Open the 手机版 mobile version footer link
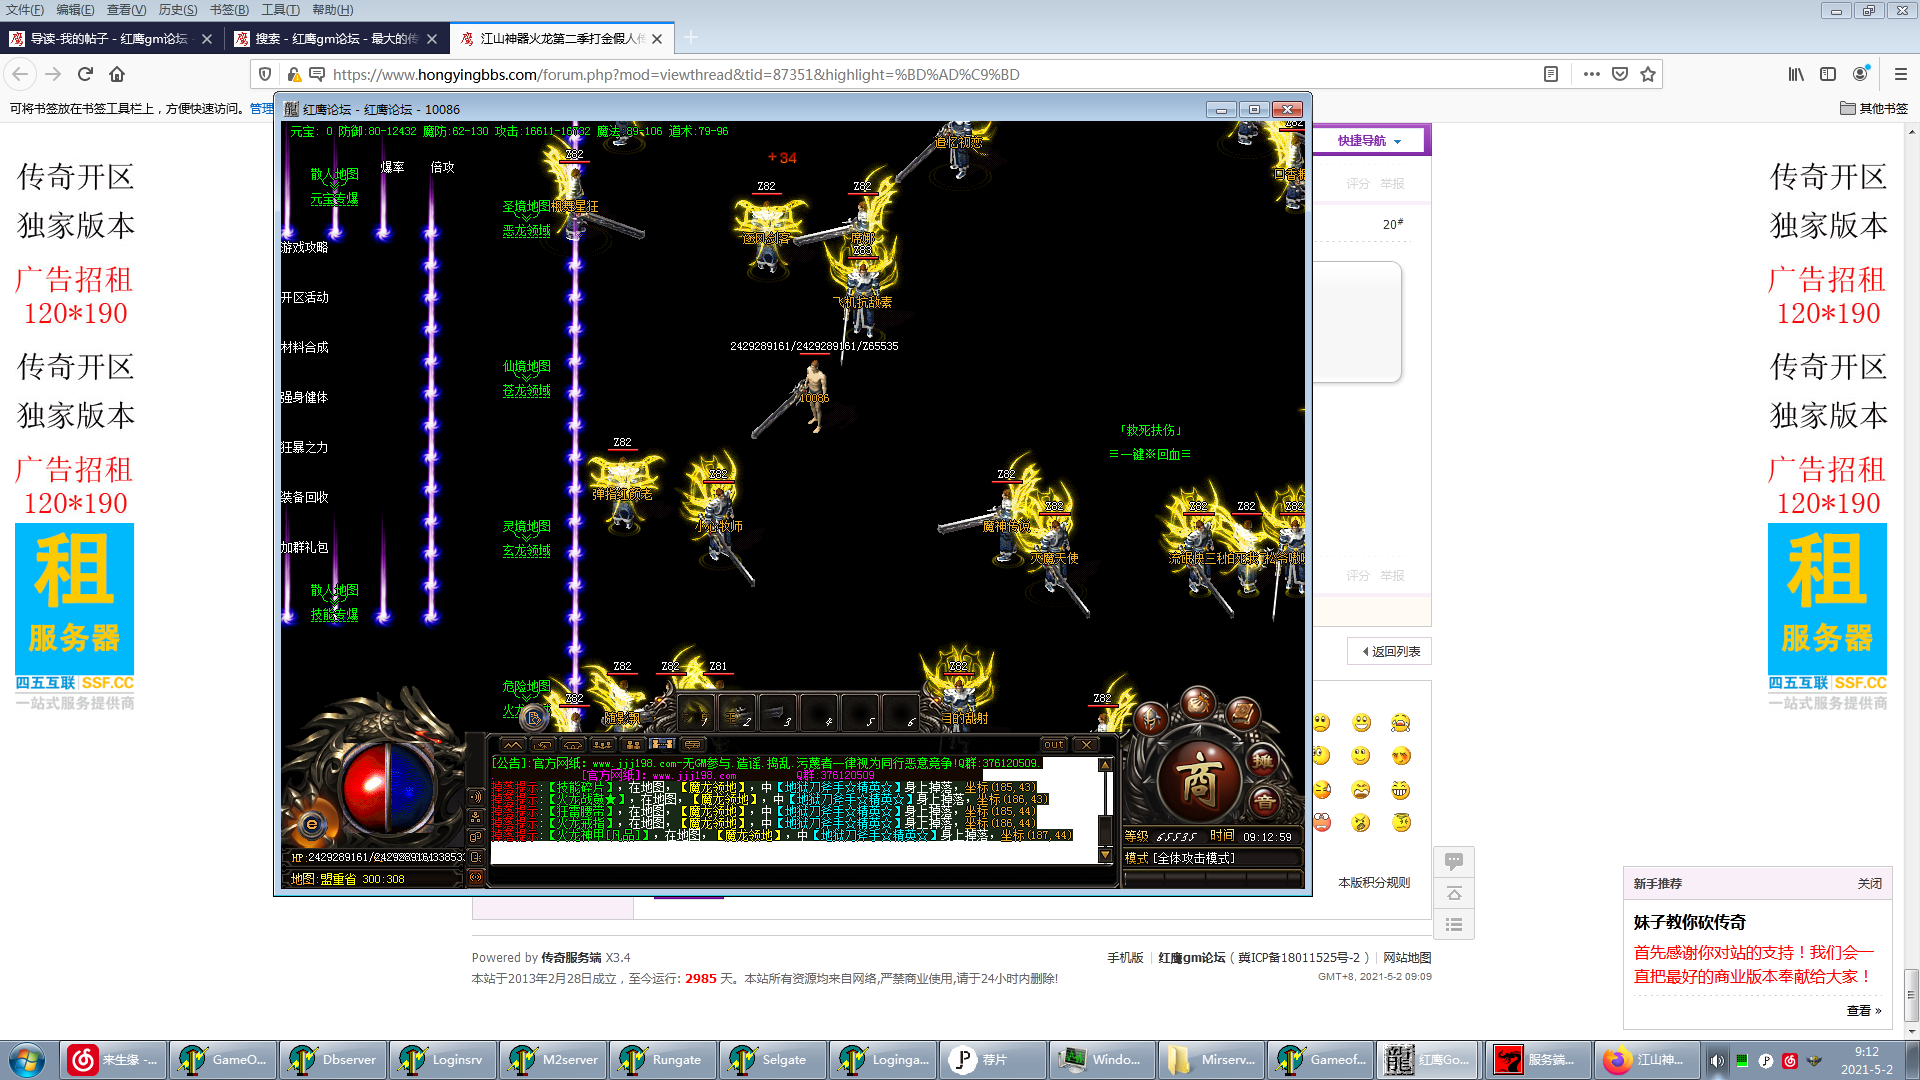The width and height of the screenshot is (1920, 1080). coord(1125,957)
